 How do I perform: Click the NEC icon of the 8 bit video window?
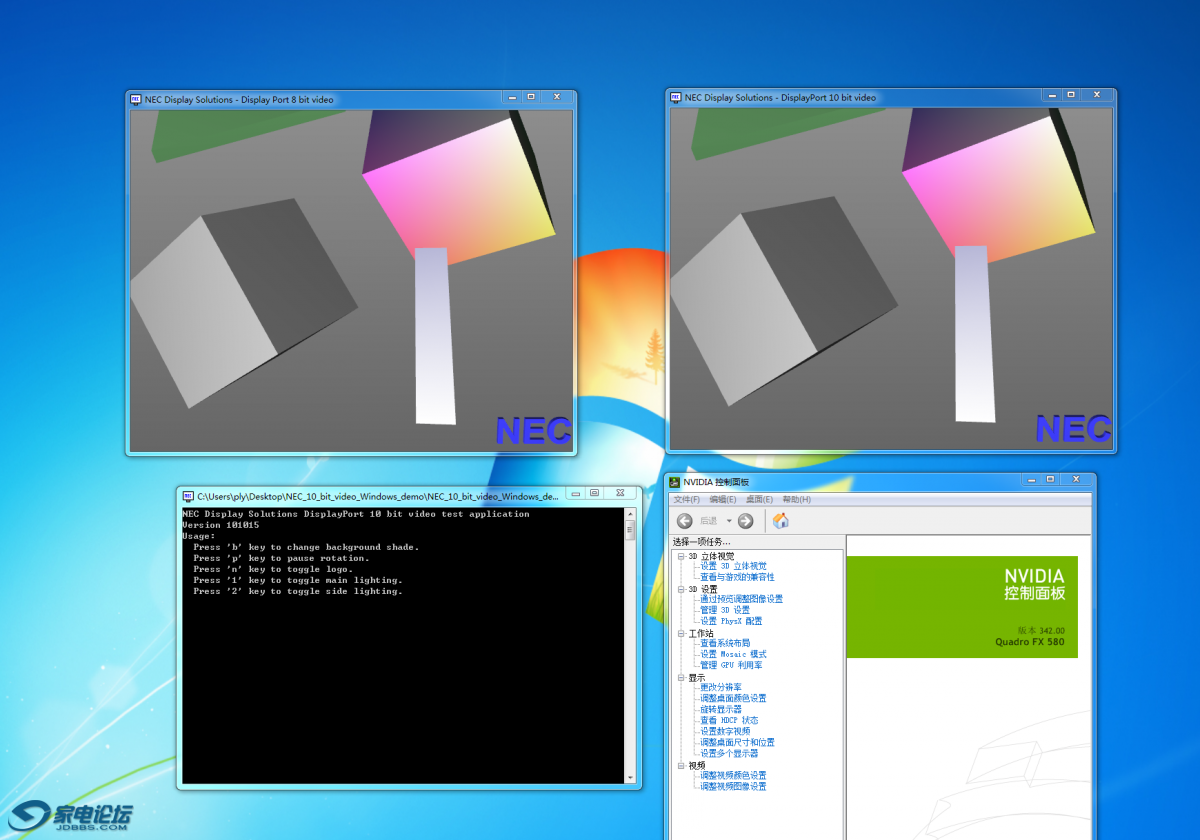pyautogui.click(x=136, y=99)
